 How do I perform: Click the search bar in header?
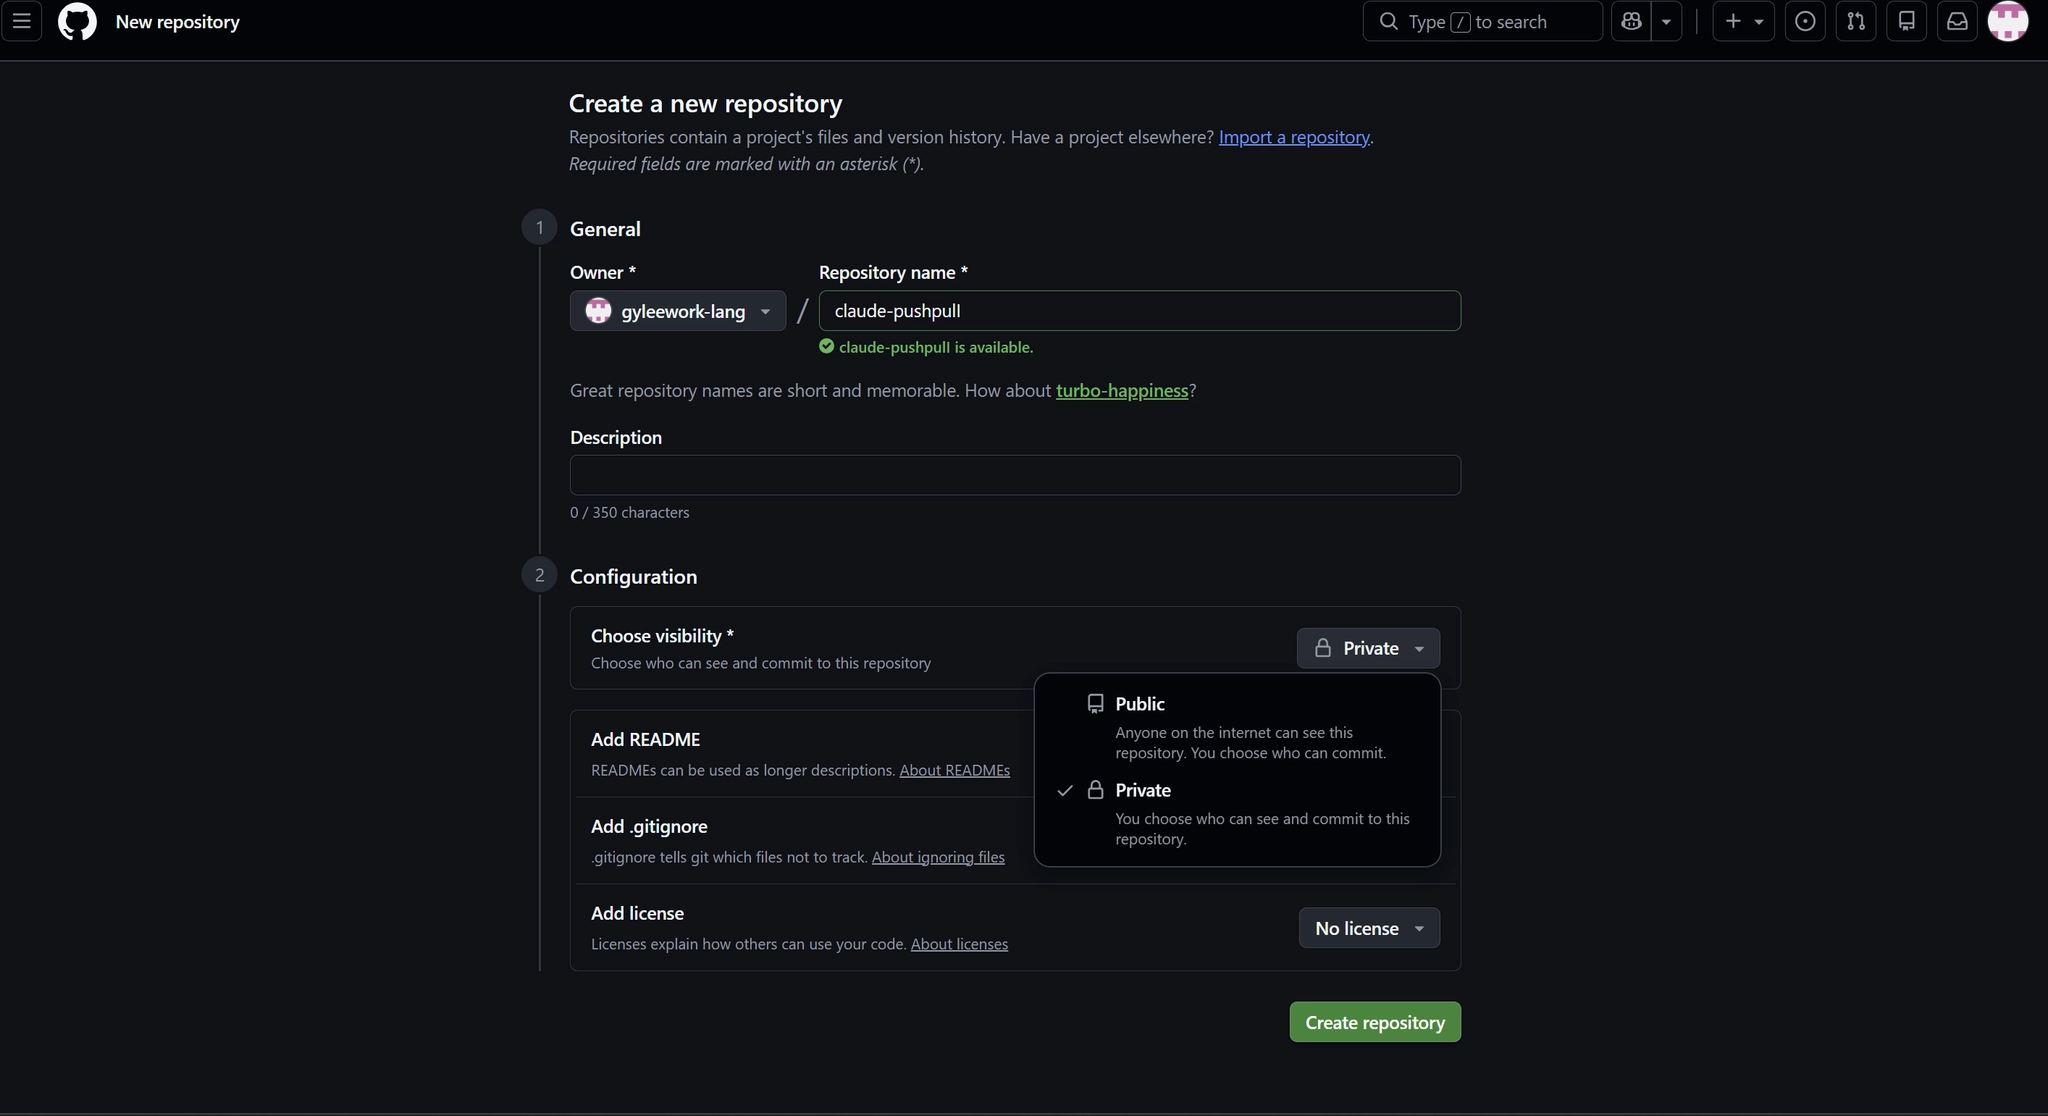(x=1482, y=21)
